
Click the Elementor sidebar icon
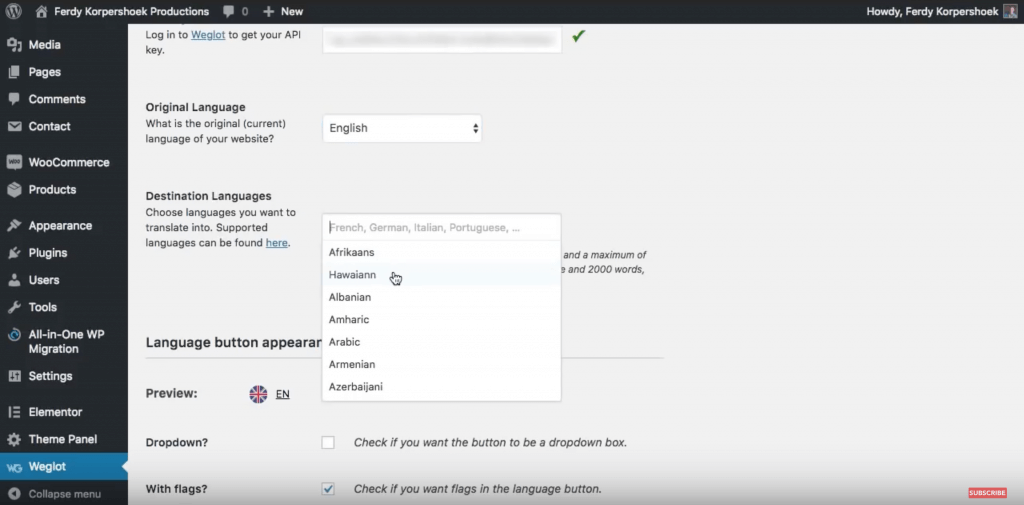pos(14,412)
